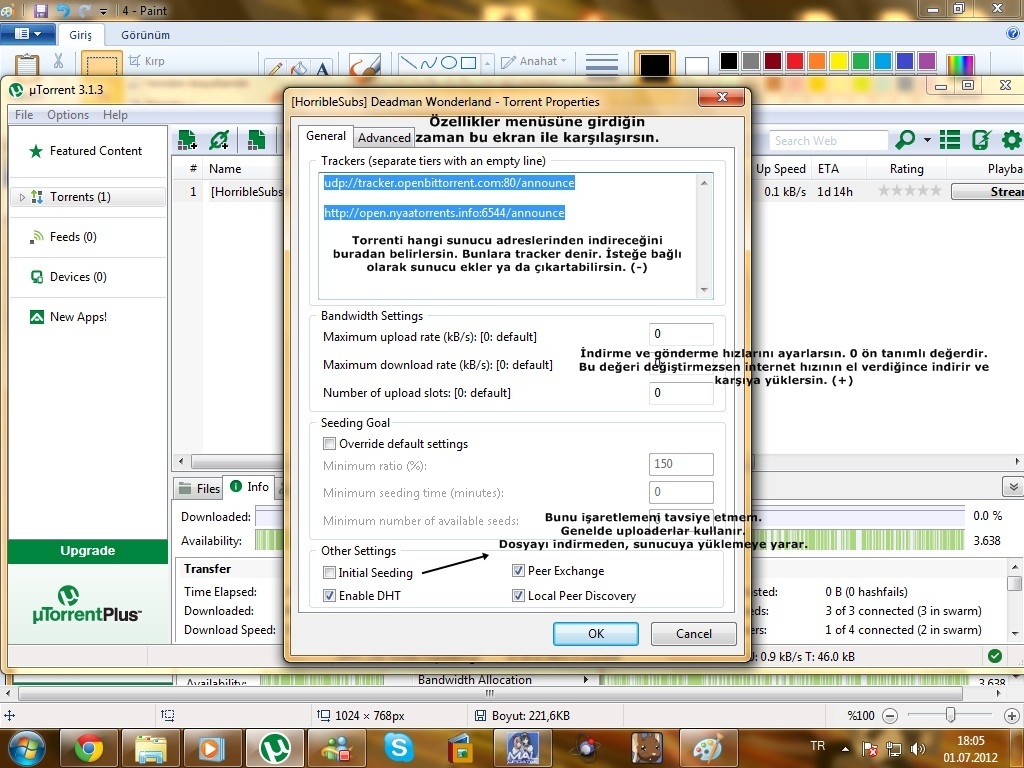This screenshot has width=1024, height=768.
Task: Toggle Override default settings checkbox
Action: (x=329, y=443)
